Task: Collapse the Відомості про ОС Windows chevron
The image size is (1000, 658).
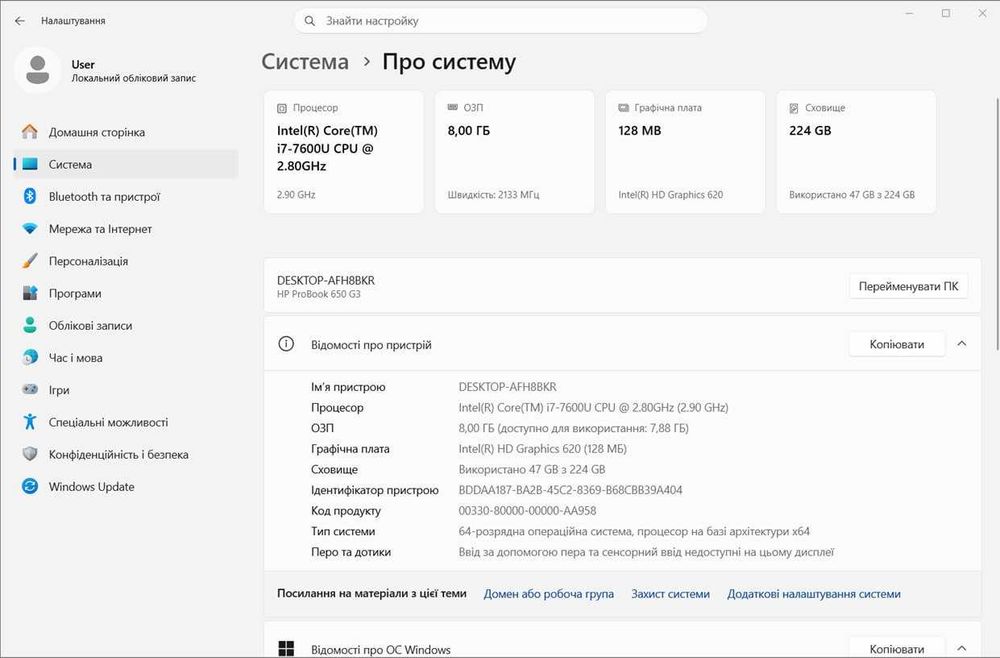Action: [962, 648]
